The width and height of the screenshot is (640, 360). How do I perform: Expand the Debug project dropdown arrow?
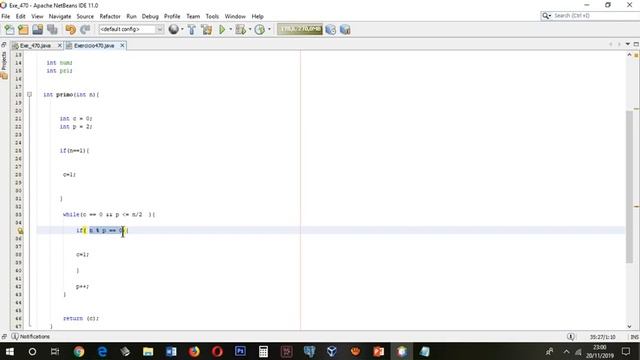[x=250, y=29]
